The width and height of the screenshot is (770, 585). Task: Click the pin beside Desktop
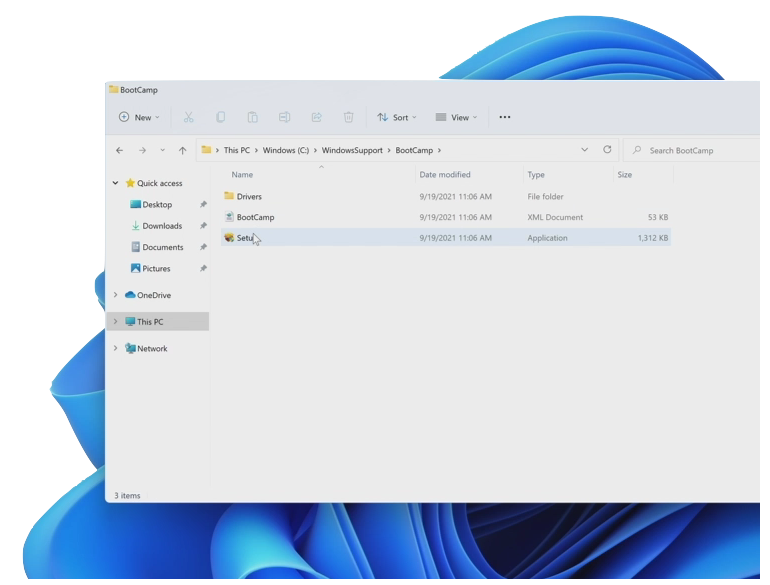pyautogui.click(x=203, y=204)
